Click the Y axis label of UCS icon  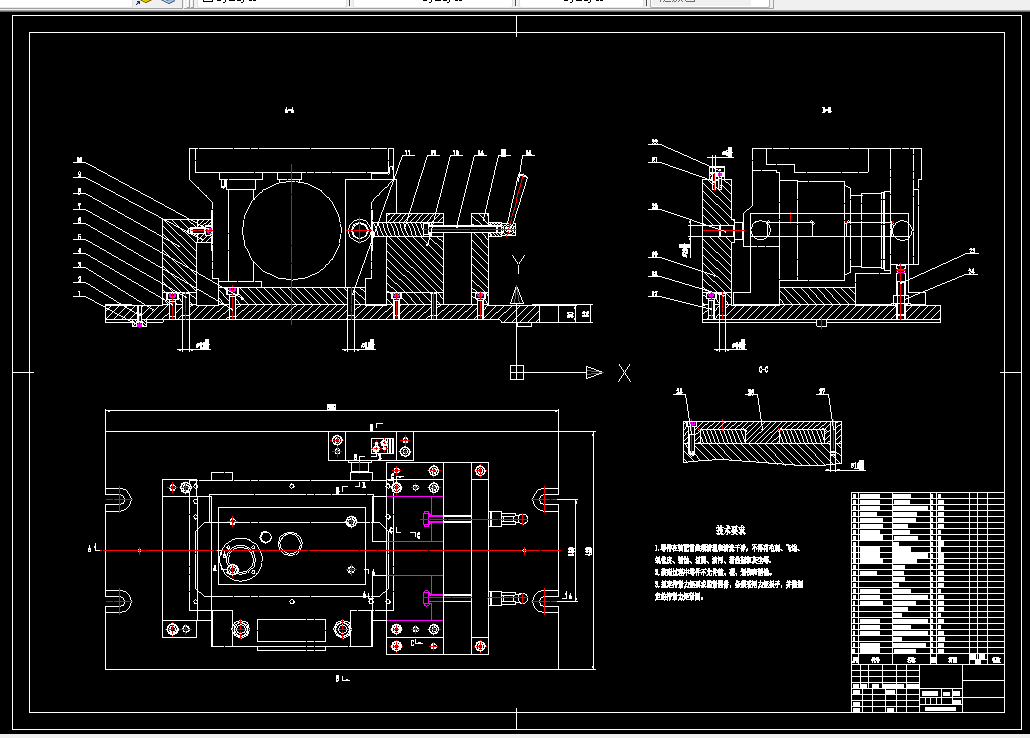click(518, 265)
